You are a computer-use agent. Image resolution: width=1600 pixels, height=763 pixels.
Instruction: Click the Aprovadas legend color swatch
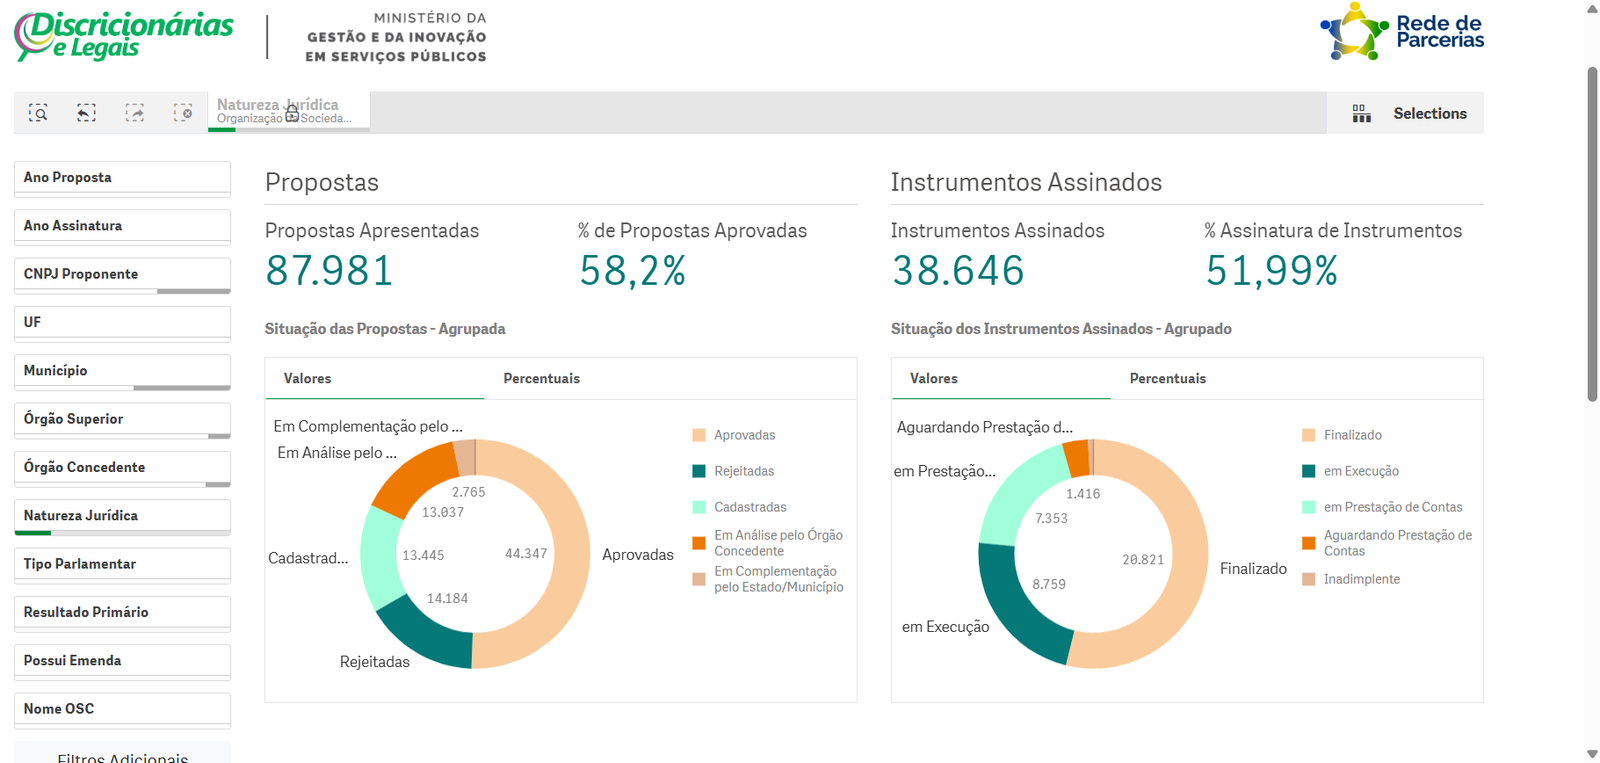[x=699, y=435]
